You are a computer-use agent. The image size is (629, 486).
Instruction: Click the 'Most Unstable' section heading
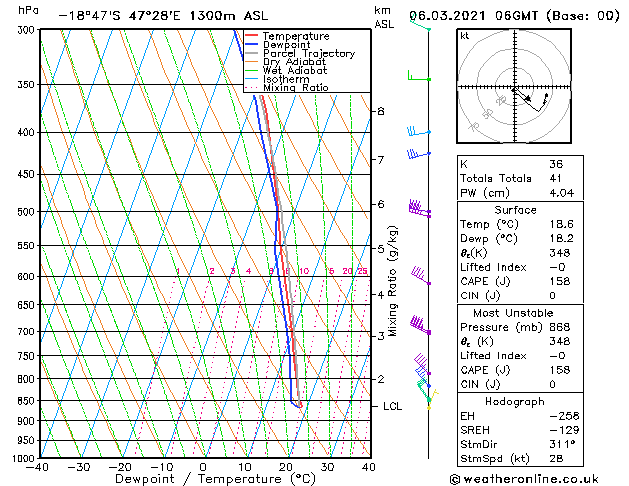[x=513, y=313]
